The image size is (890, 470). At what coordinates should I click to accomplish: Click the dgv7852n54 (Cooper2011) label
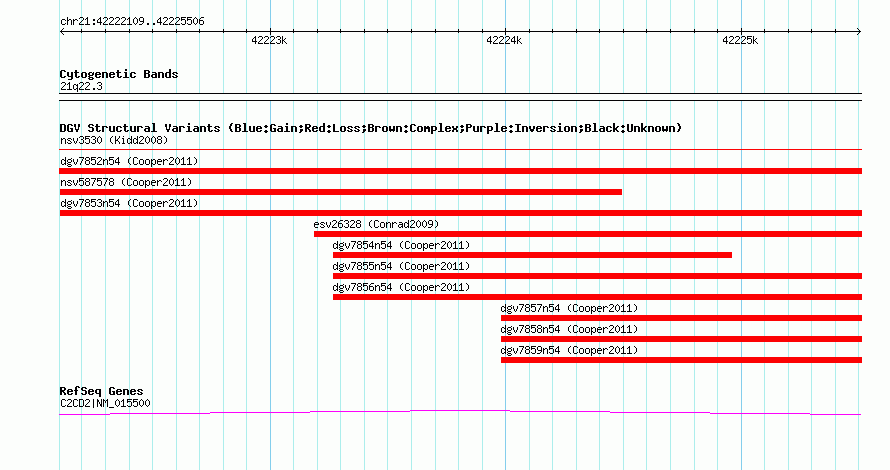[129, 161]
